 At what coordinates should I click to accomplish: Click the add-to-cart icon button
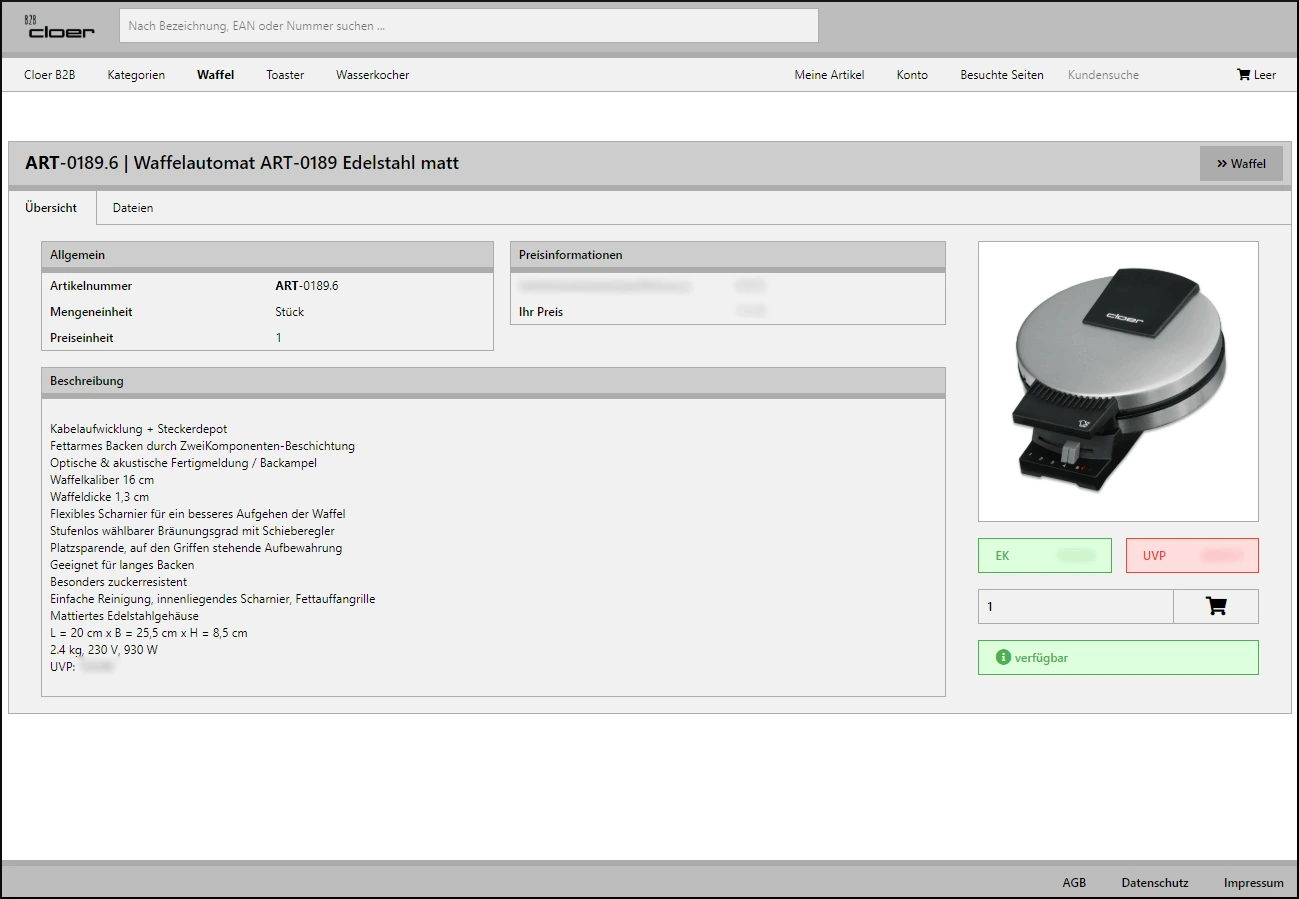1215,606
